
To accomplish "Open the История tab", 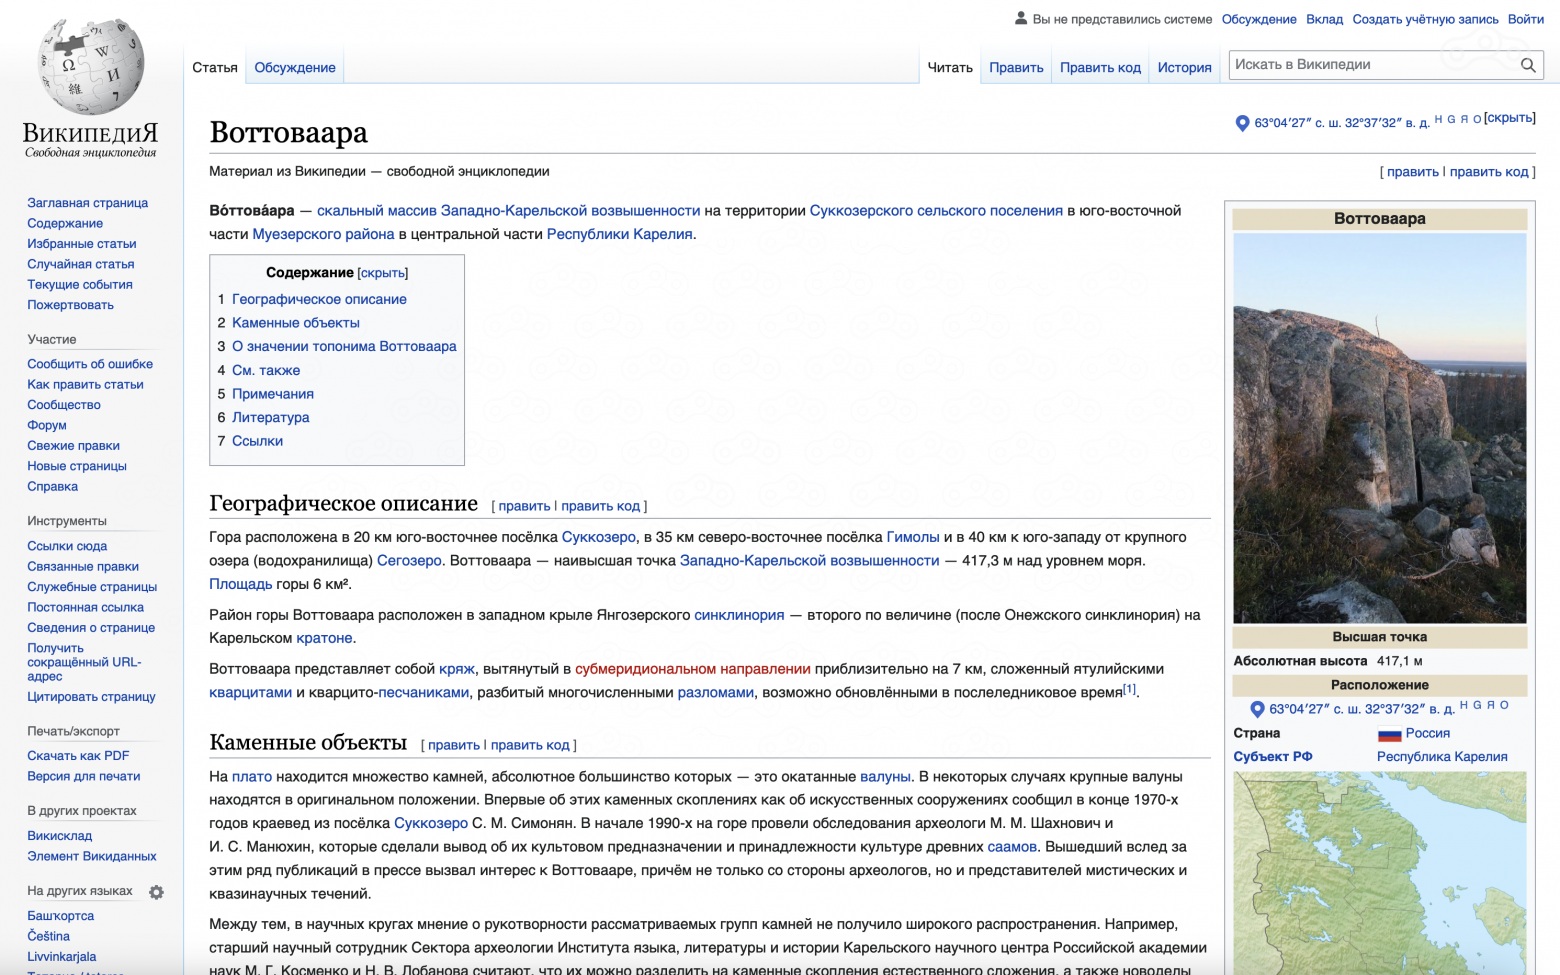I will (x=1183, y=67).
